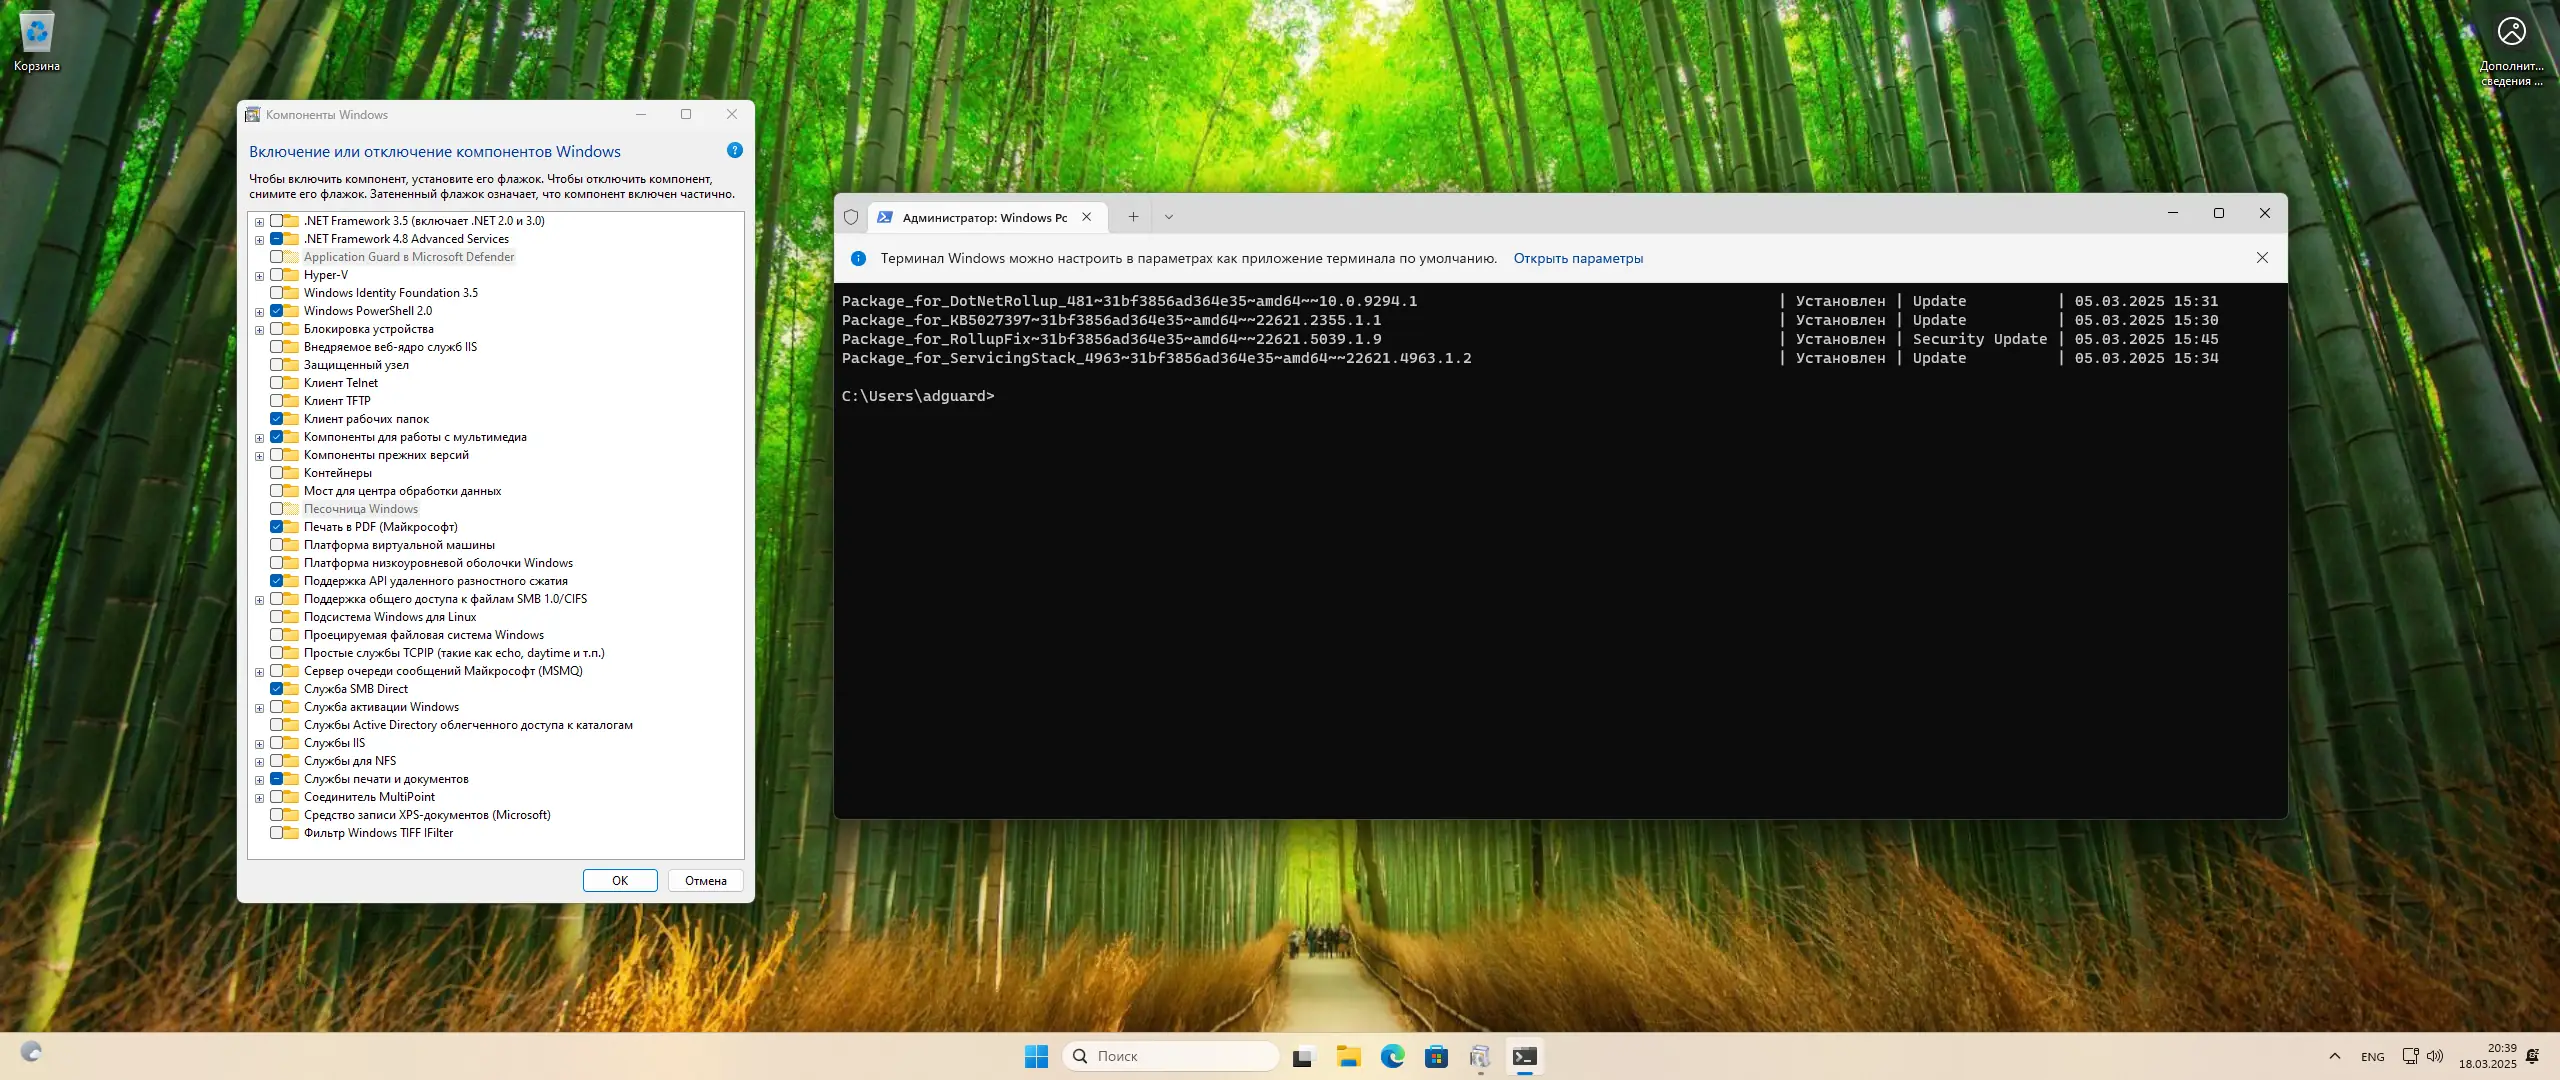
Task: Open the Windows Start menu
Action: [1036, 1056]
